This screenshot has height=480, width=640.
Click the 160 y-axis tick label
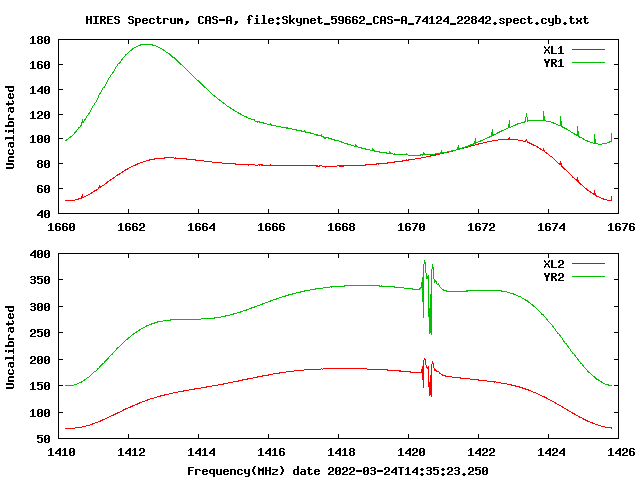click(40, 65)
